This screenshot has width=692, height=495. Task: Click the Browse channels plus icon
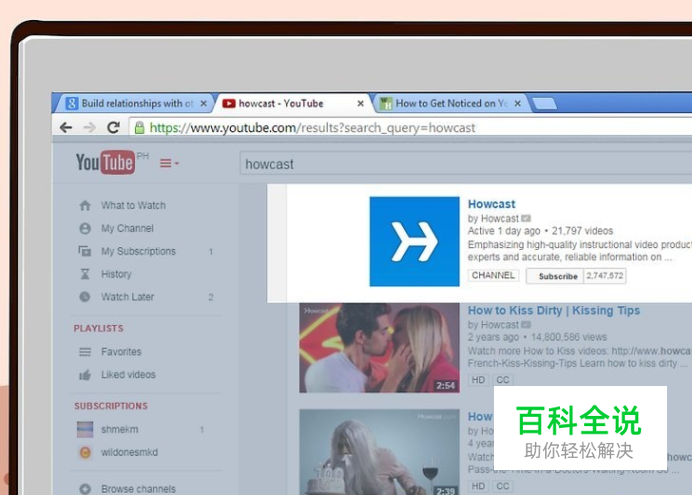(x=85, y=489)
